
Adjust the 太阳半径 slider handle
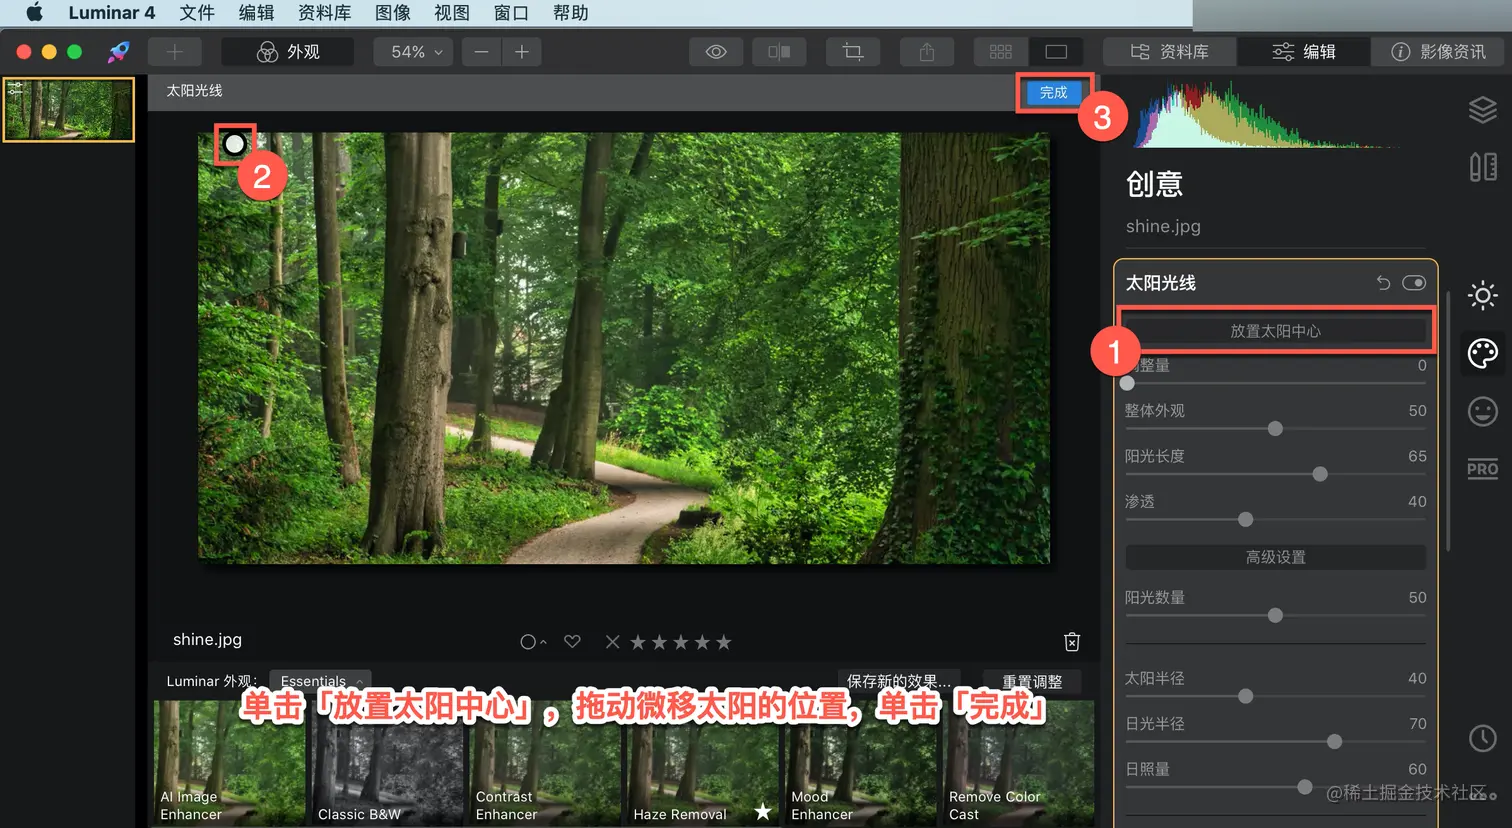pyautogui.click(x=1246, y=696)
